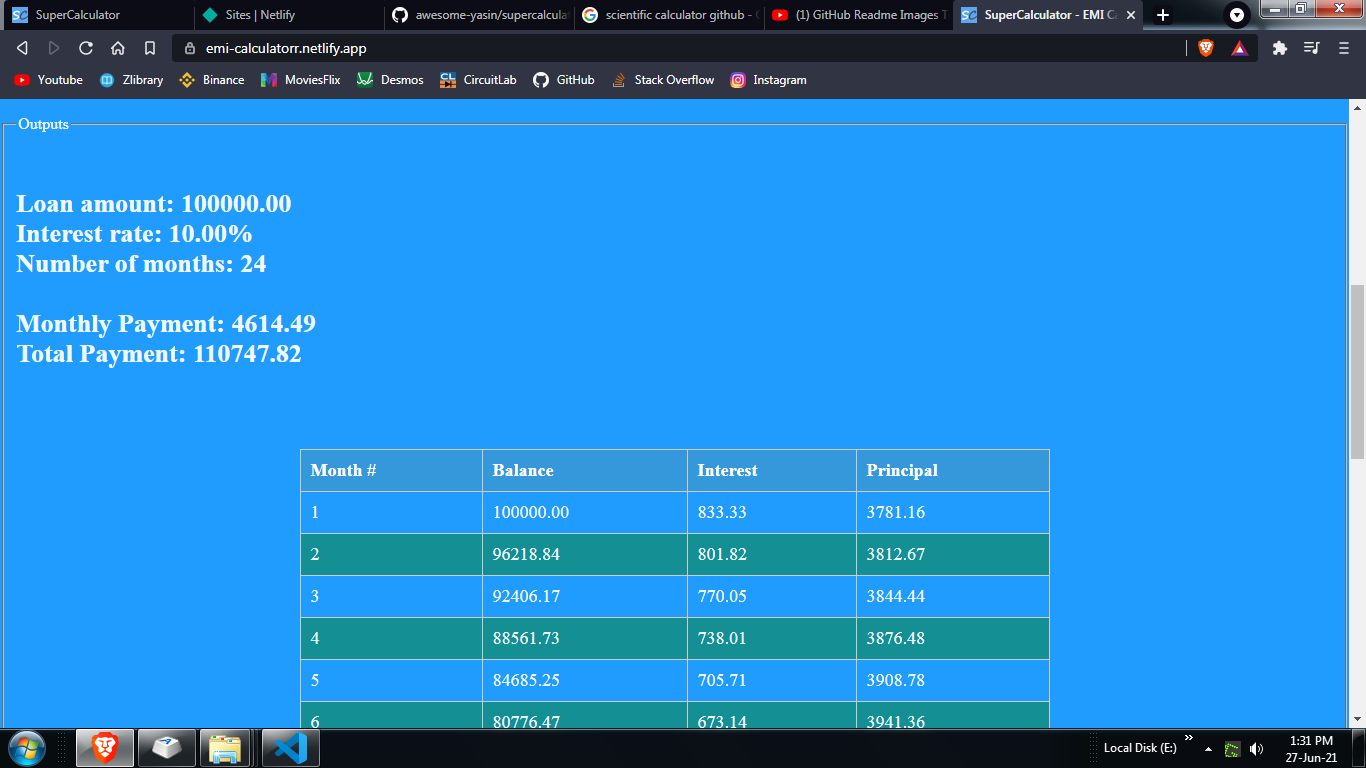Open the Brave Shields lion icon

1206,48
